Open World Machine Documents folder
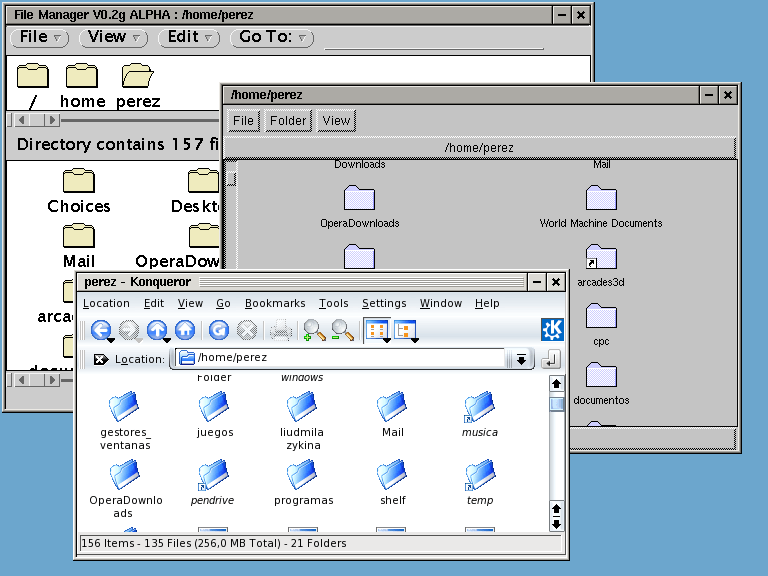This screenshot has height=576, width=768. pos(601,206)
